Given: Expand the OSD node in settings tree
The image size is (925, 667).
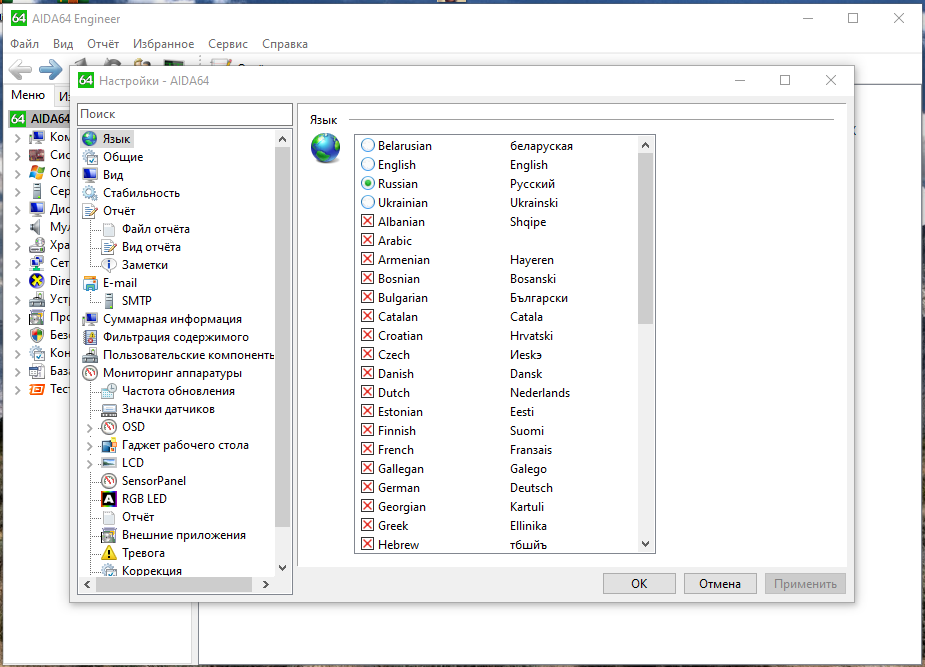Looking at the screenshot, I should pyautogui.click(x=90, y=428).
